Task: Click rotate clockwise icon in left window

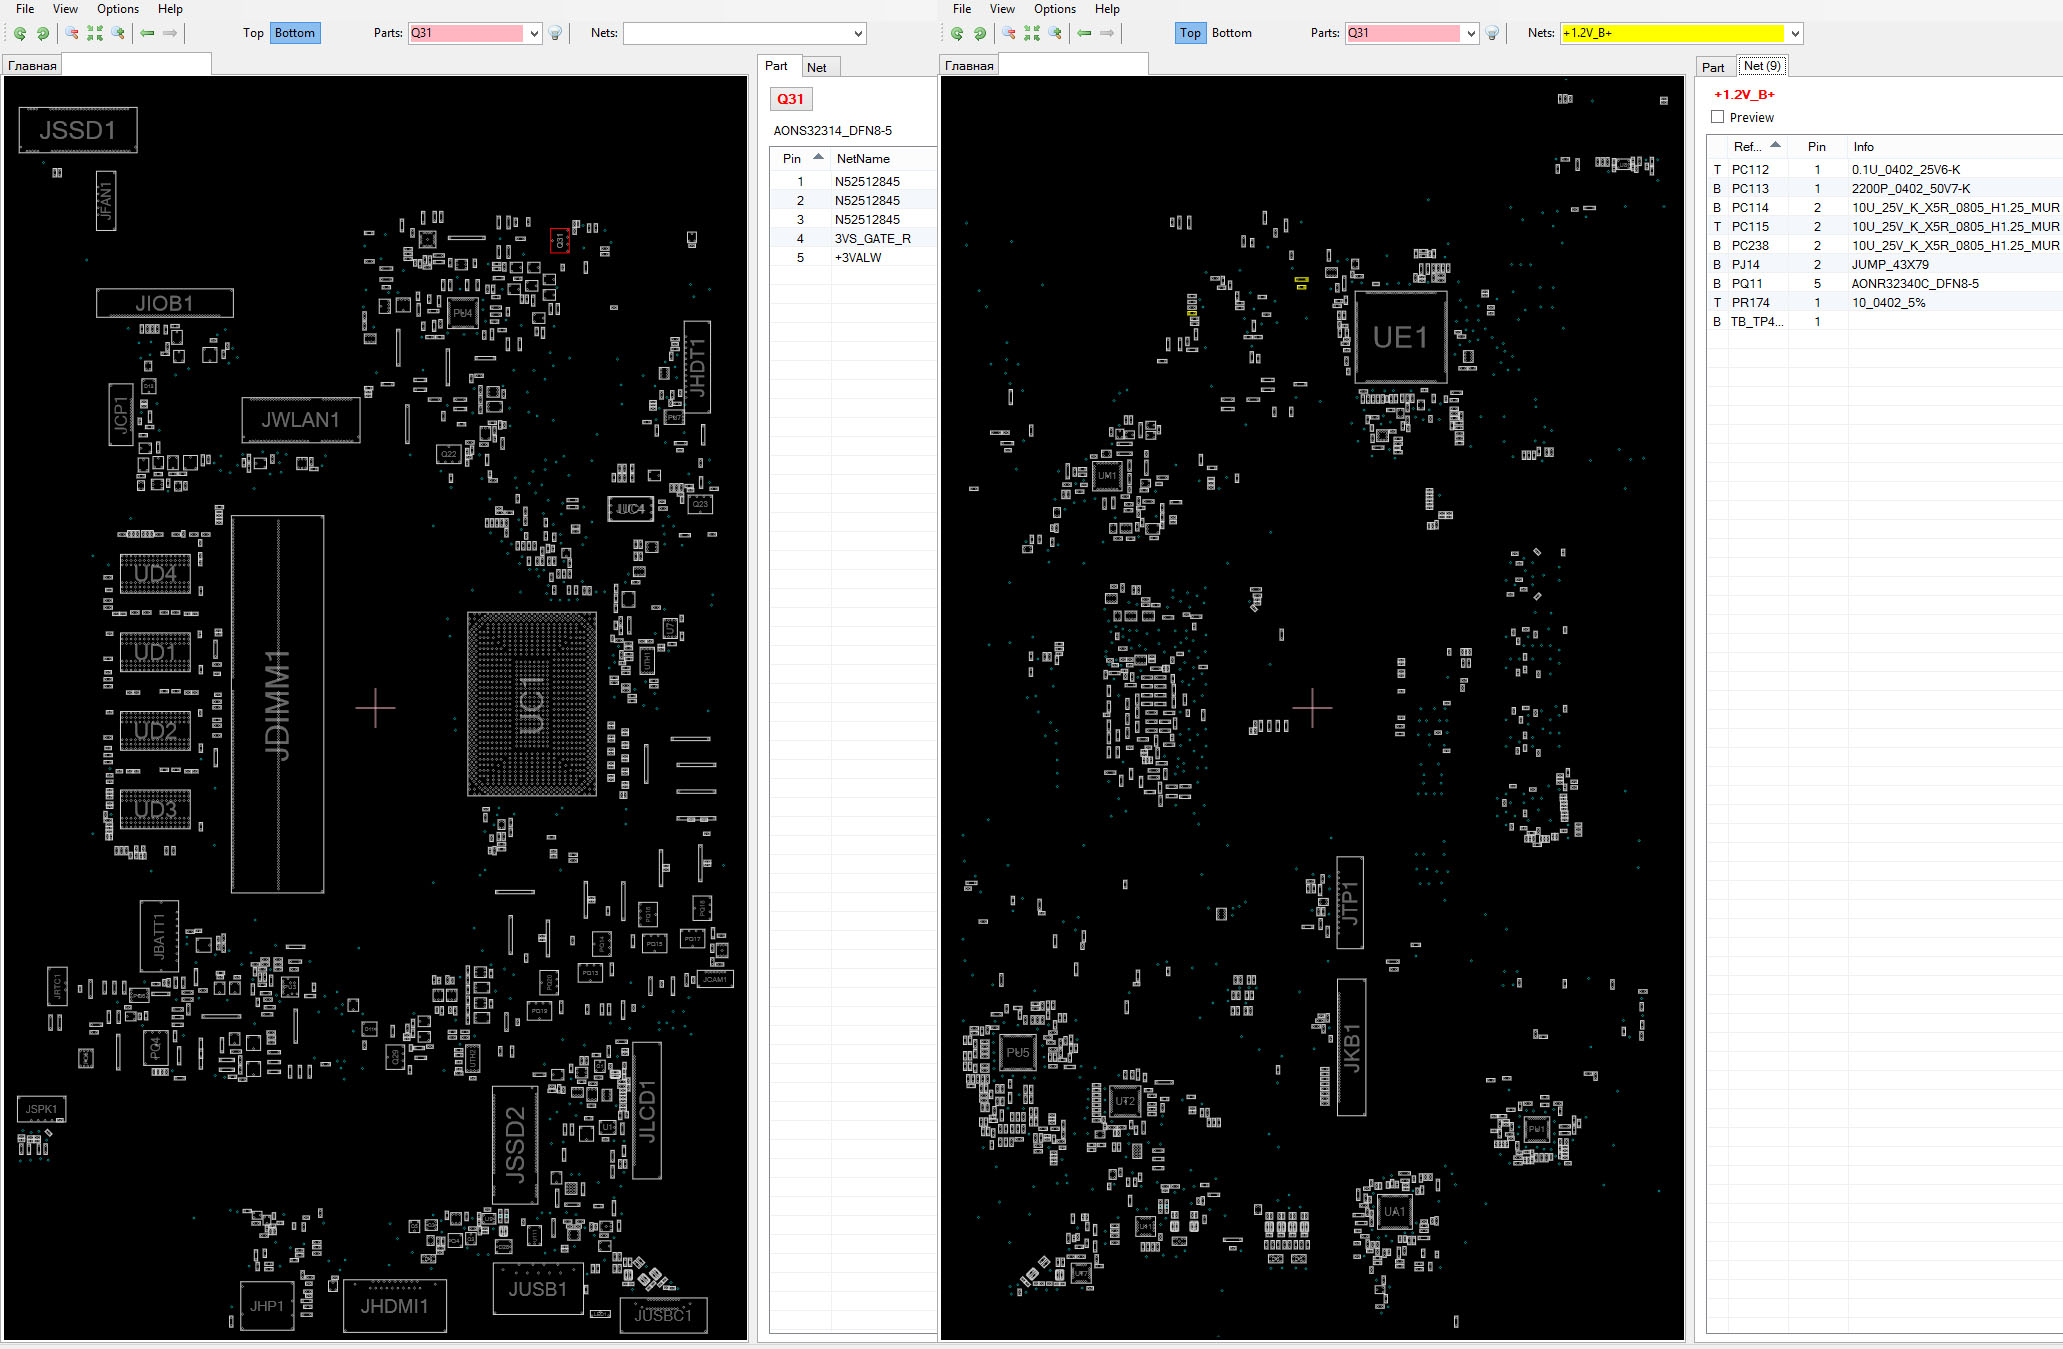Action: tap(43, 33)
